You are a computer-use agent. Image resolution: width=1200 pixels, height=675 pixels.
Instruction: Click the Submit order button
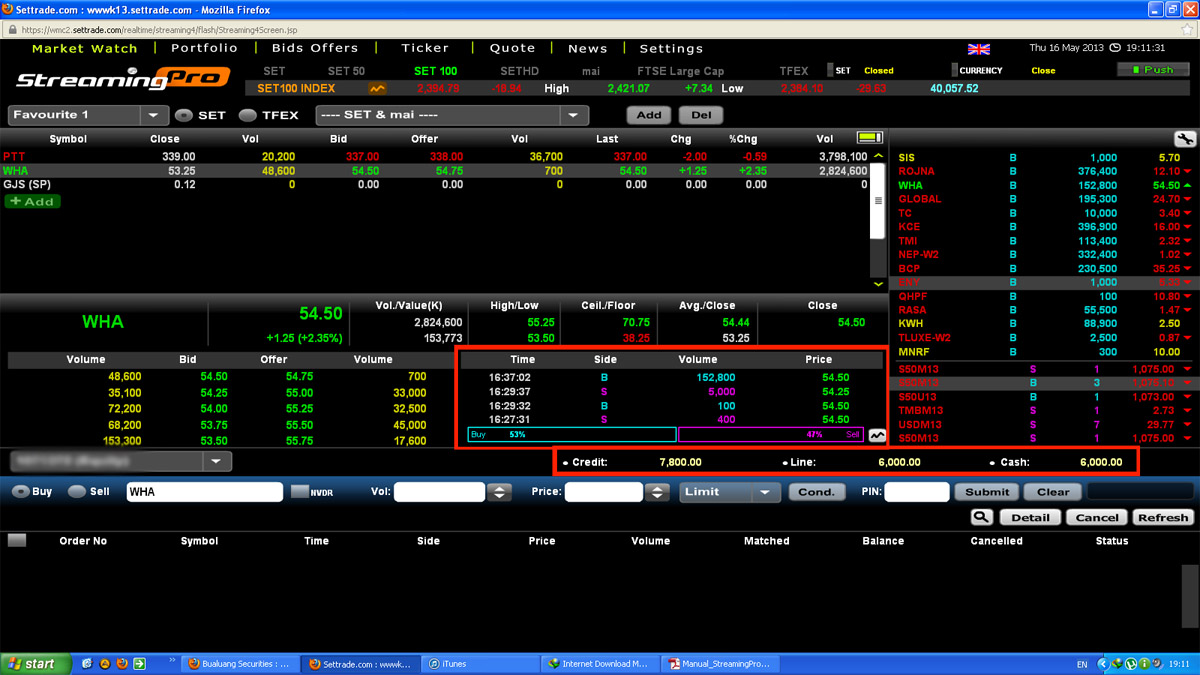[987, 492]
